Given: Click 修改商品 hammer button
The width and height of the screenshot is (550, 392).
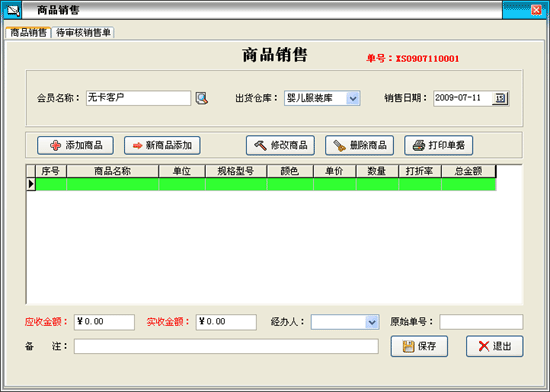Looking at the screenshot, I should pyautogui.click(x=280, y=146).
